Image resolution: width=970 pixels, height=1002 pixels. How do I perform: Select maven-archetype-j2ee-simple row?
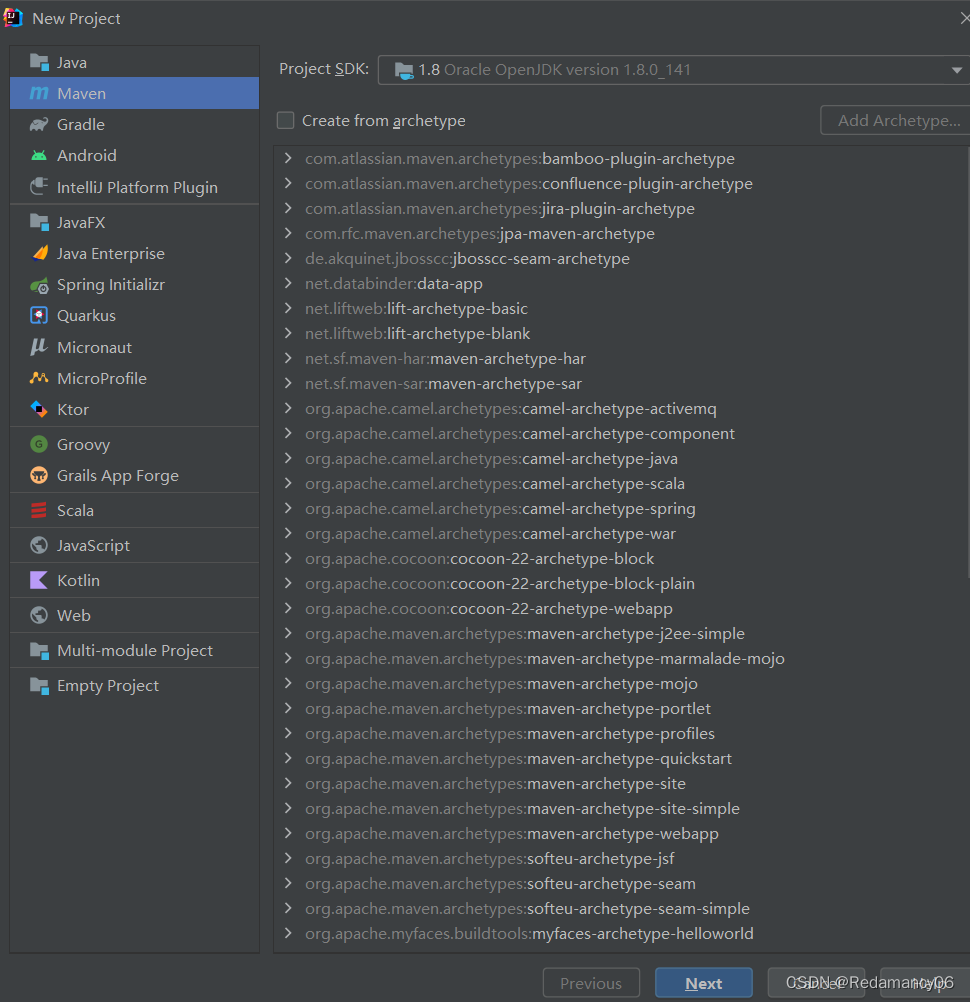(x=622, y=633)
